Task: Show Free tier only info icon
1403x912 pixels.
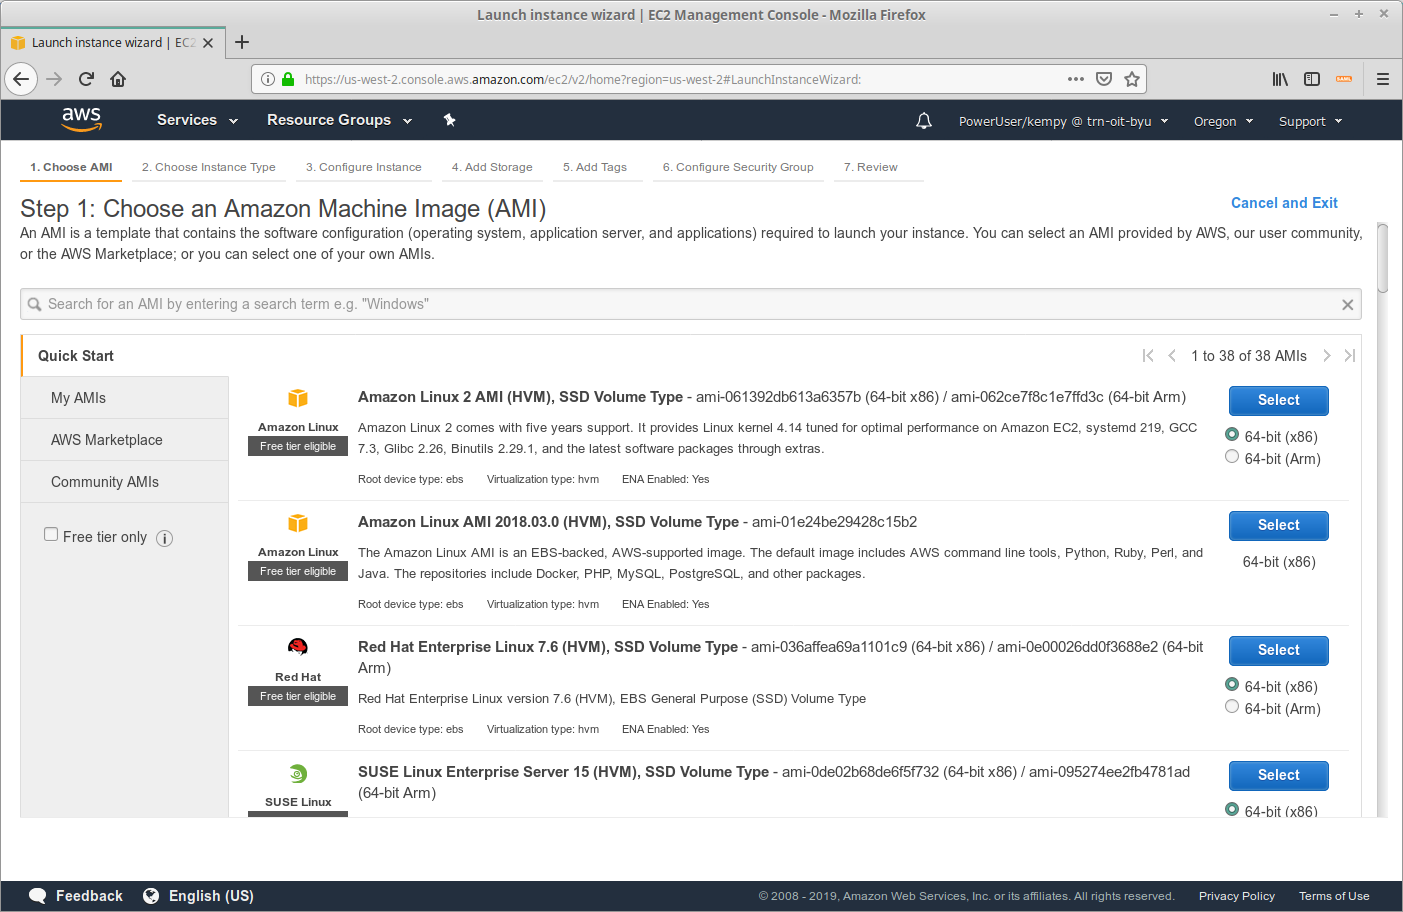Action: coord(165,538)
